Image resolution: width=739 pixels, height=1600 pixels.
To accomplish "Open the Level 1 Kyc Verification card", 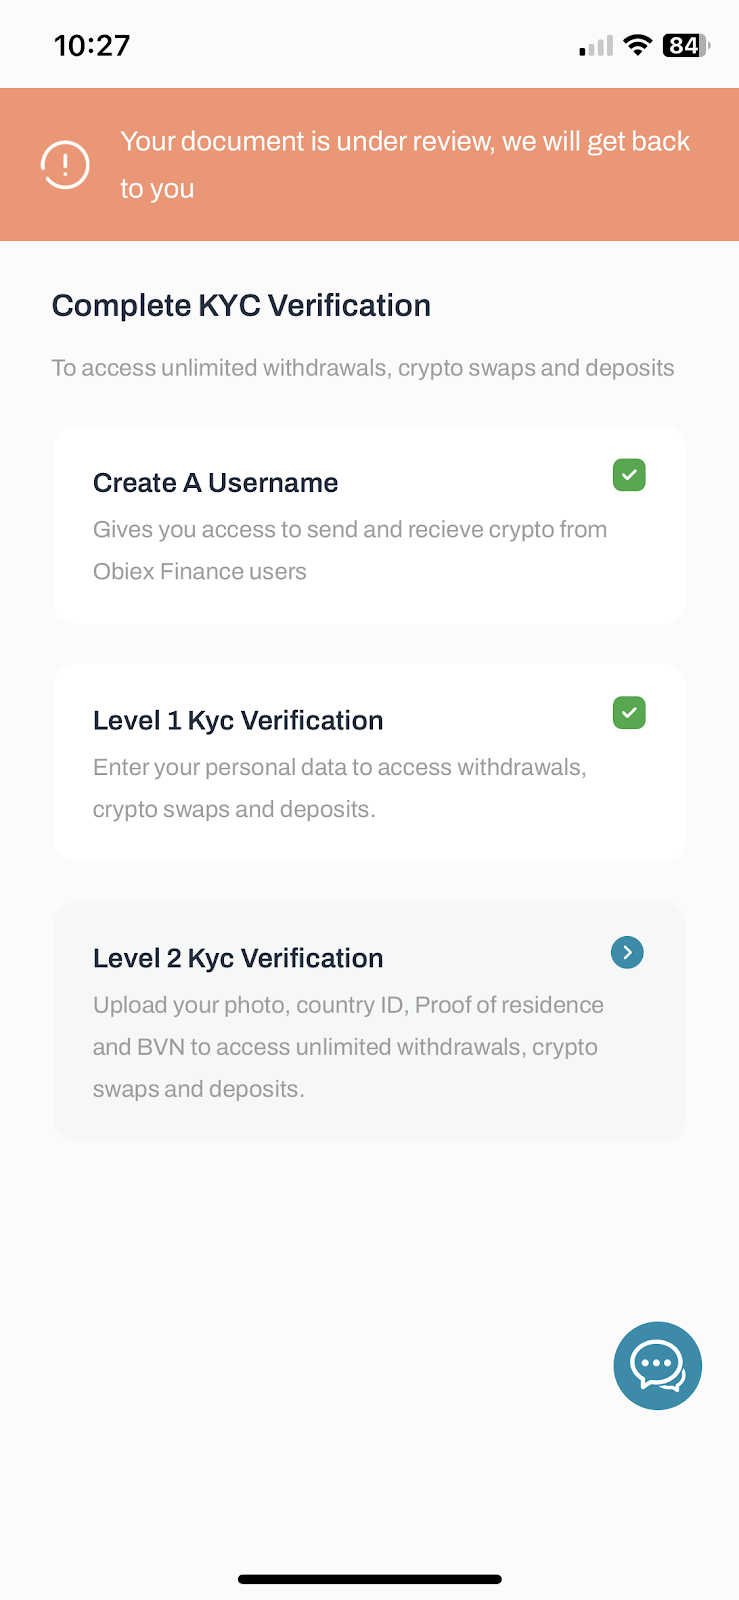I will tap(369, 763).
